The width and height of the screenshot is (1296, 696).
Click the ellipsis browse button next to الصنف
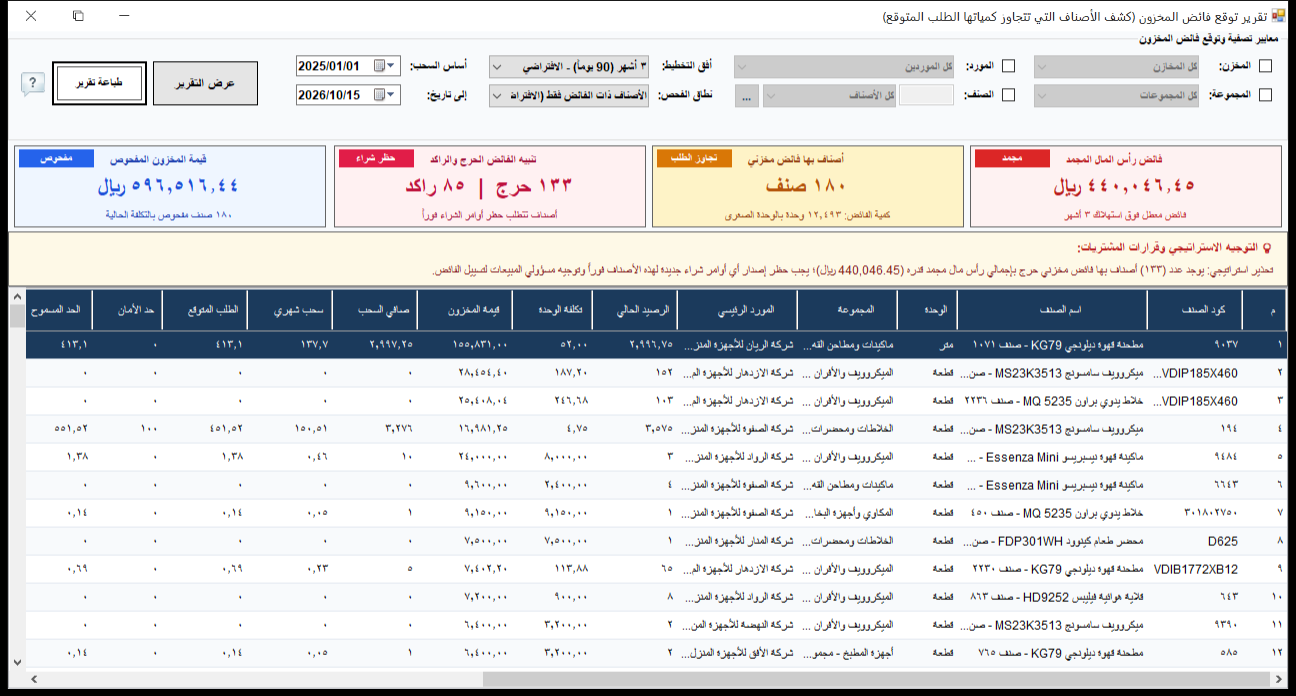coord(747,95)
